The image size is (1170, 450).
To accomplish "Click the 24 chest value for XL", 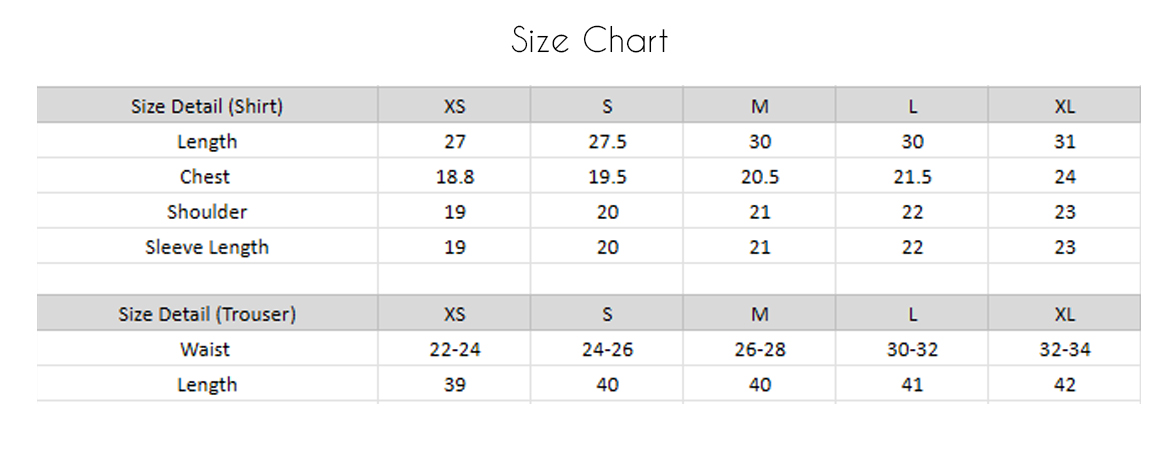I will pyautogui.click(x=1065, y=177).
